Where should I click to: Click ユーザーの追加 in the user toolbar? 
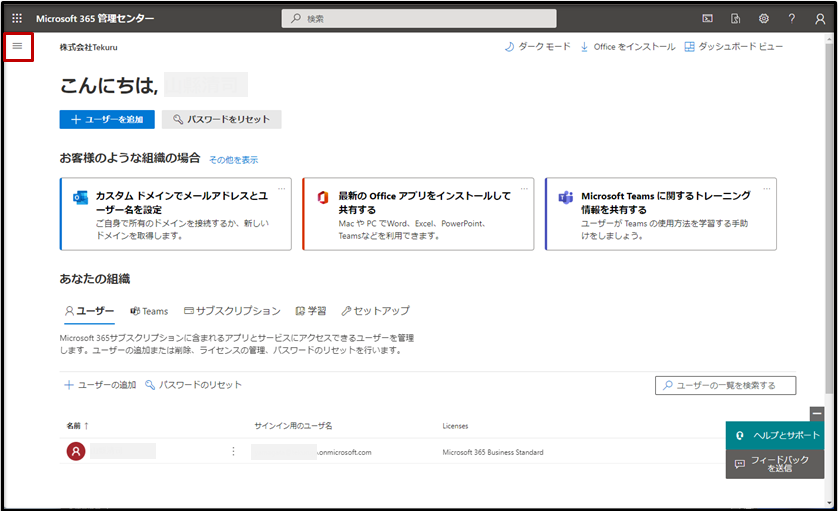pos(100,385)
